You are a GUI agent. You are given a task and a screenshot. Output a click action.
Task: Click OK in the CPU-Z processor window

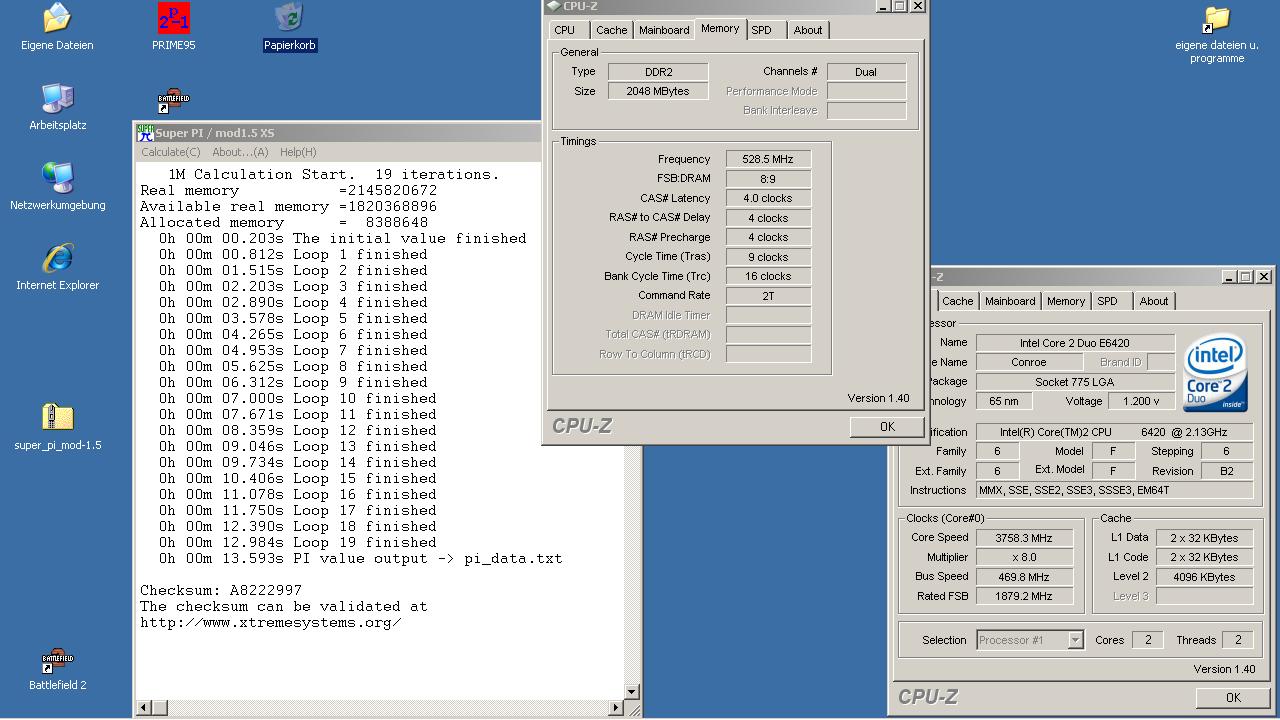coord(1233,698)
